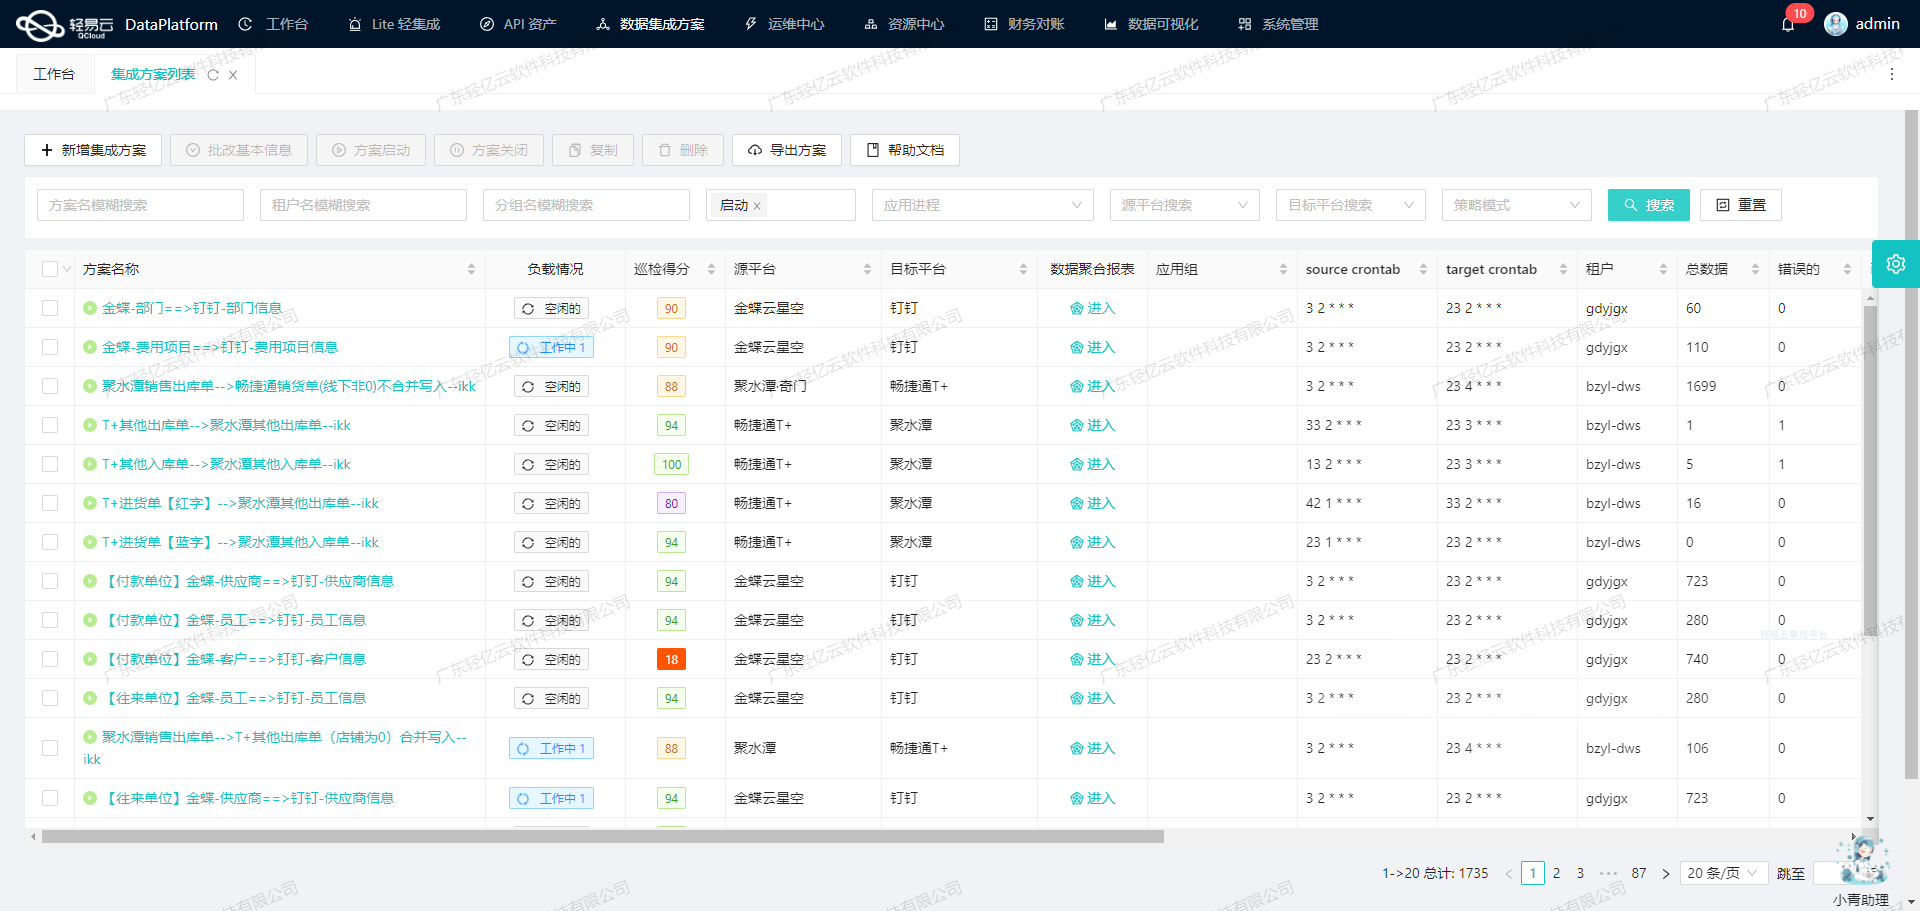Check the 金蝶-部门==>钉钉-部门信息 row checkbox
1920x911 pixels.
pyautogui.click(x=50, y=308)
